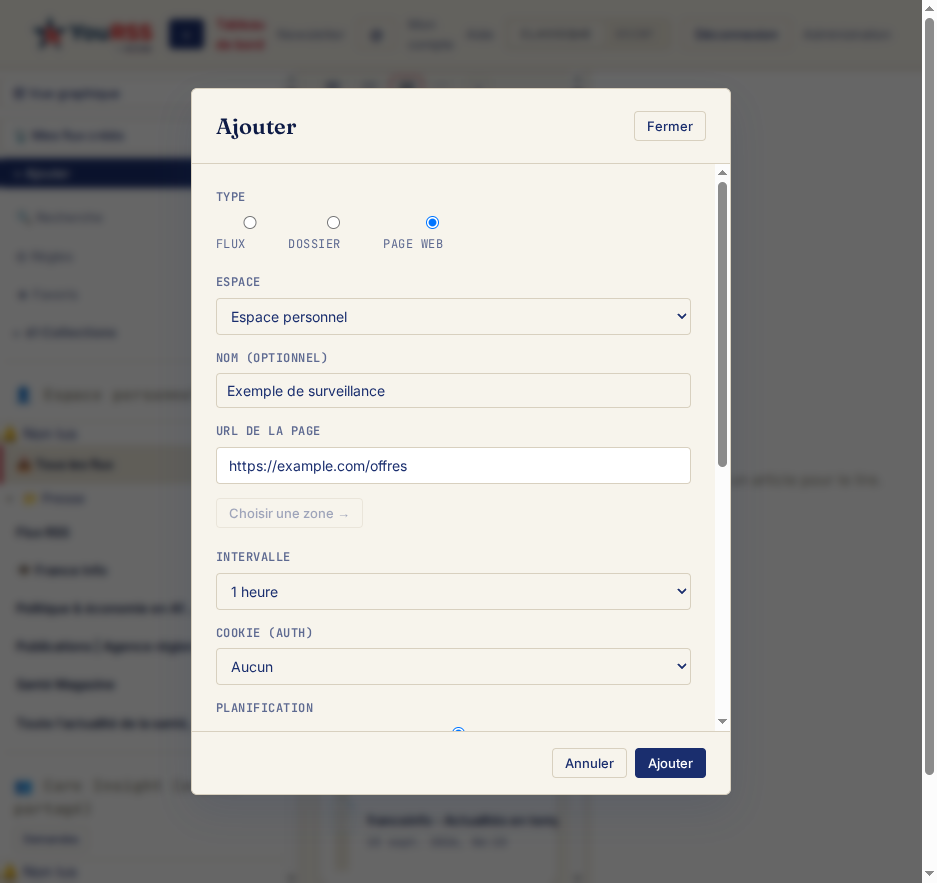Select the Page web radio button

[x=433, y=223]
